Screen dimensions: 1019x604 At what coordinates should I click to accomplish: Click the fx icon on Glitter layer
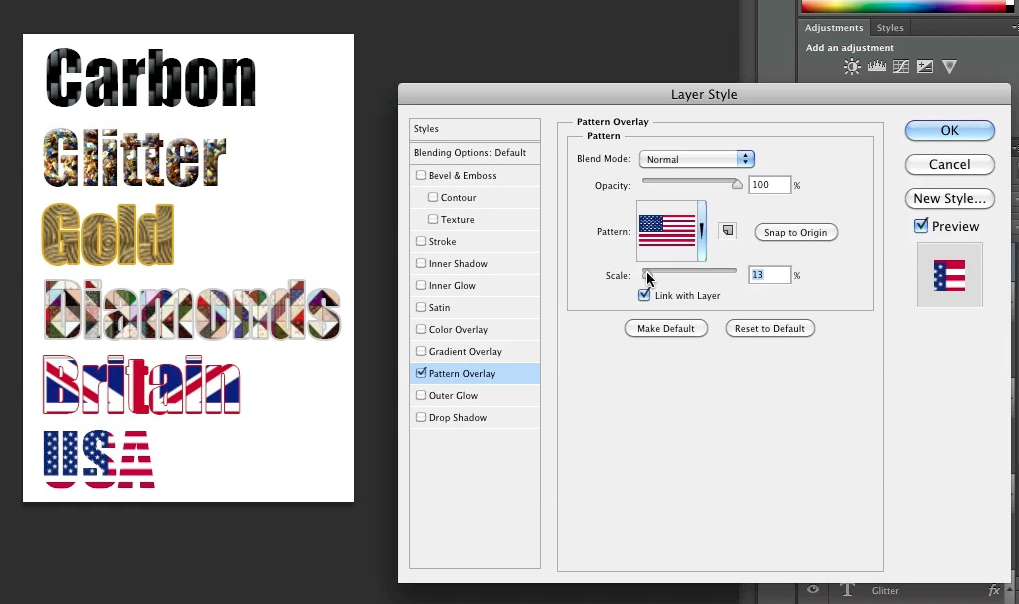click(994, 590)
